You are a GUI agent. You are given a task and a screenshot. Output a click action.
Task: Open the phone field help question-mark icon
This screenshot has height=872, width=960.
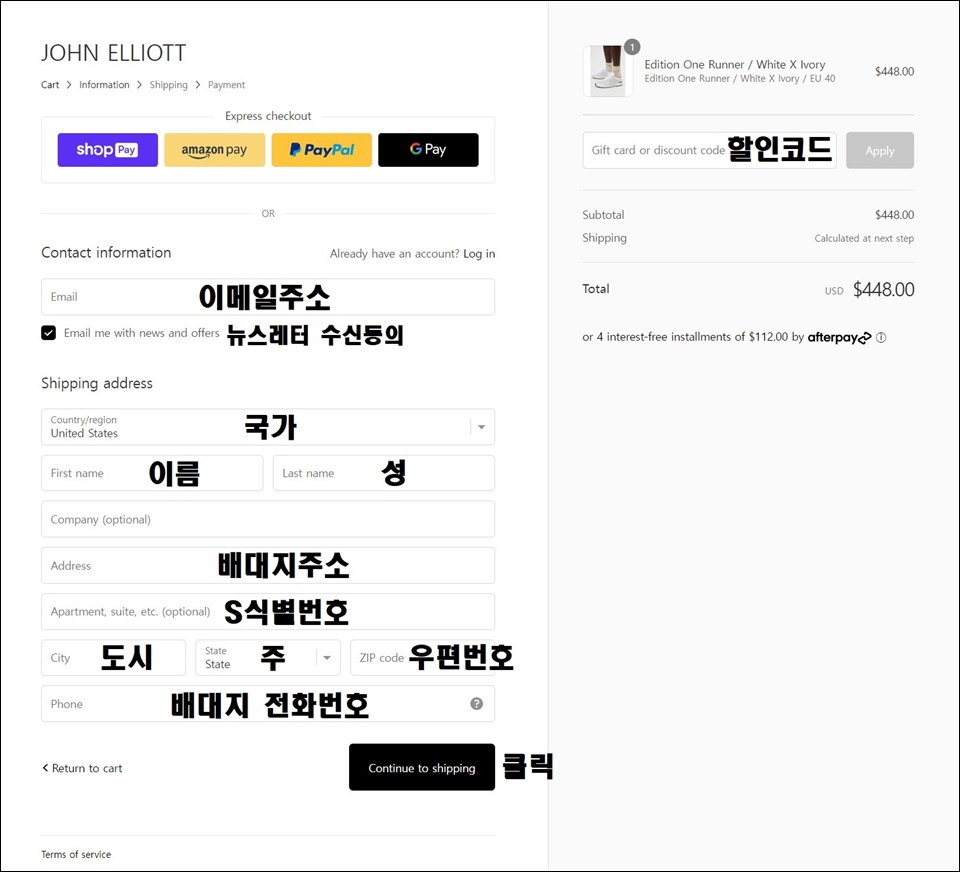476,704
